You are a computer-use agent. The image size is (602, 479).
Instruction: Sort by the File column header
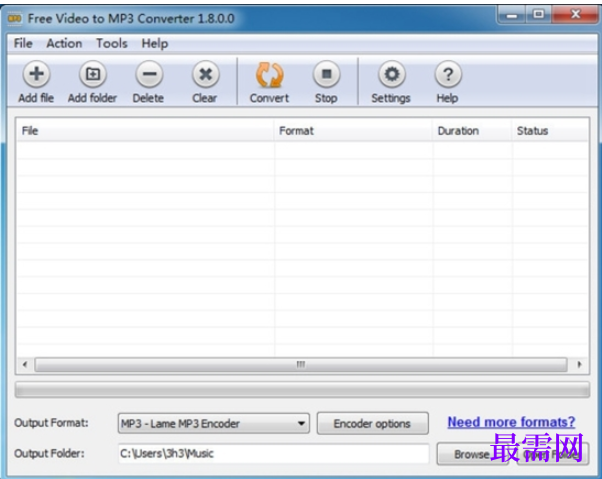click(145, 131)
